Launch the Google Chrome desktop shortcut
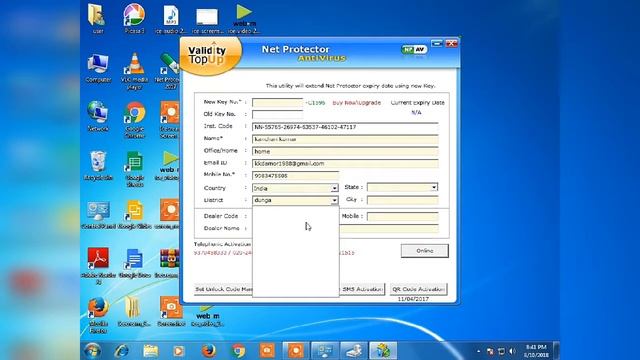This screenshot has height=360, width=640. (x=134, y=120)
